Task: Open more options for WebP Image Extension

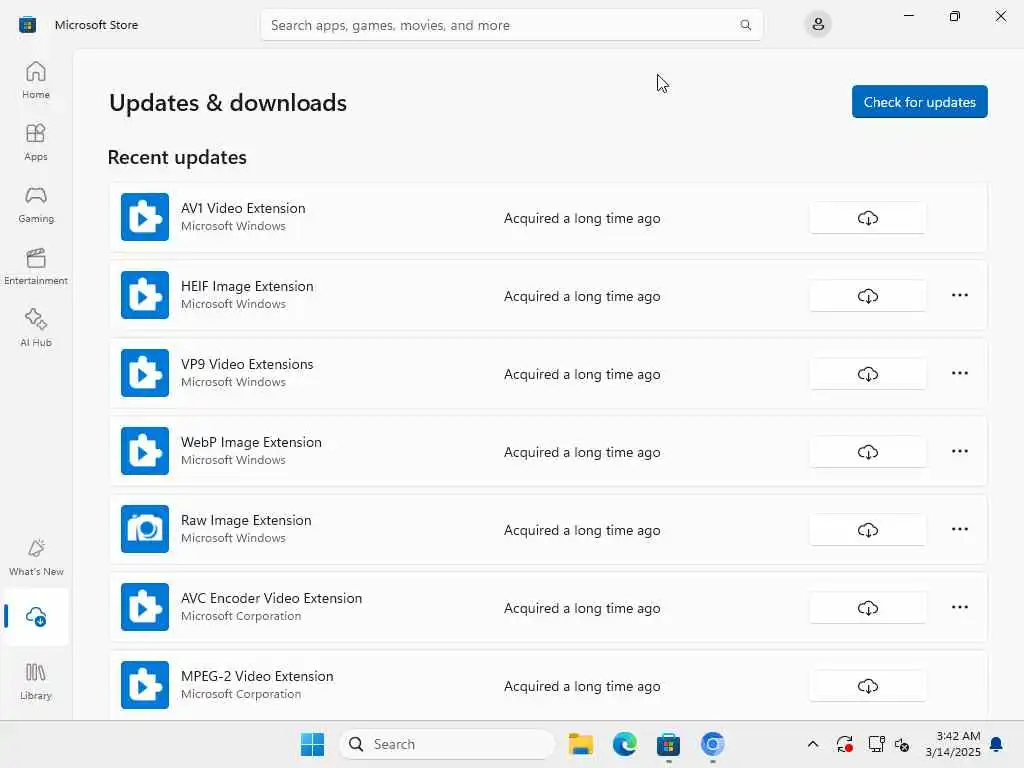Action: tap(959, 451)
